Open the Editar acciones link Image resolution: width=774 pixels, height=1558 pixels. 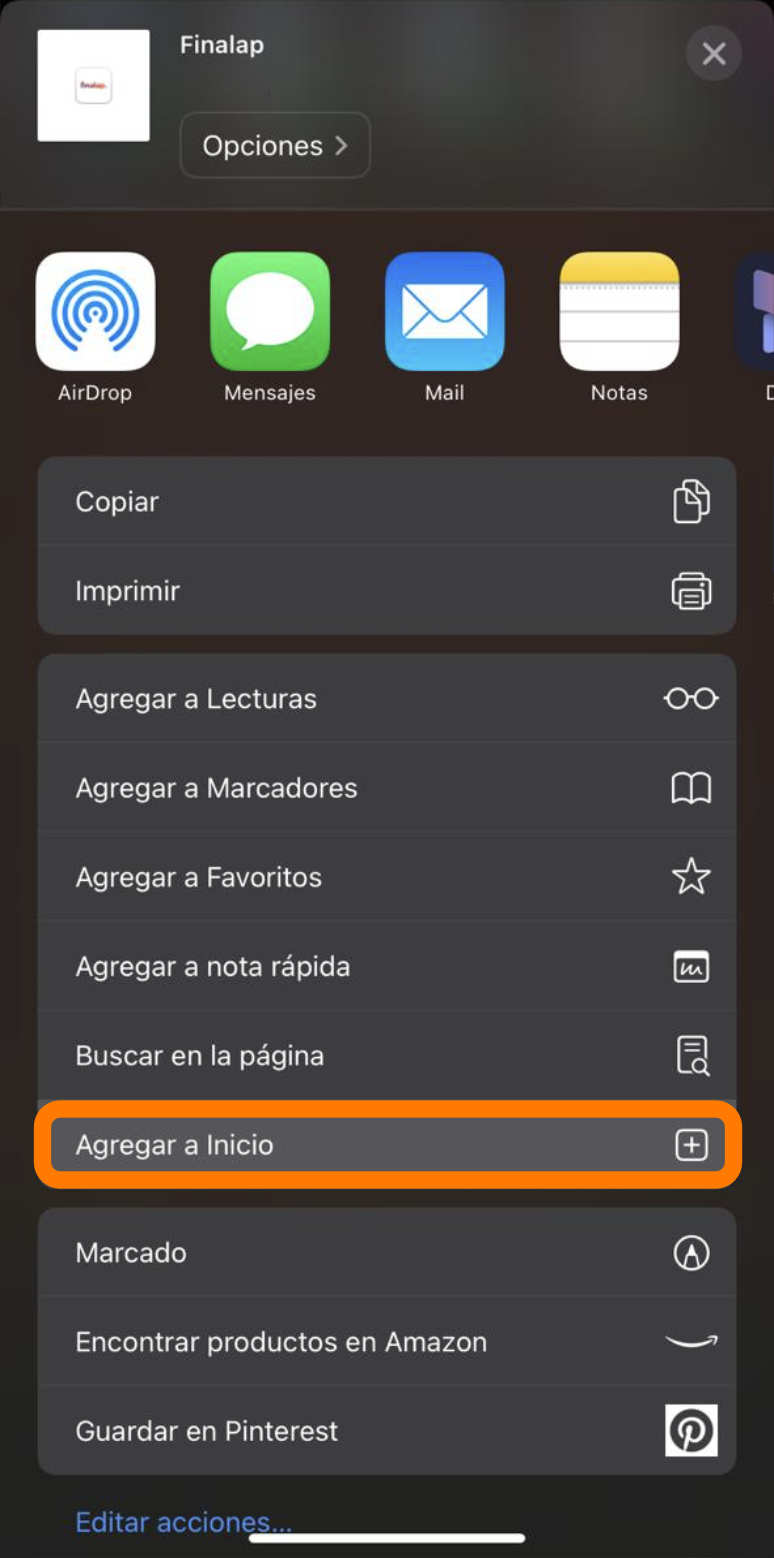[183, 1522]
